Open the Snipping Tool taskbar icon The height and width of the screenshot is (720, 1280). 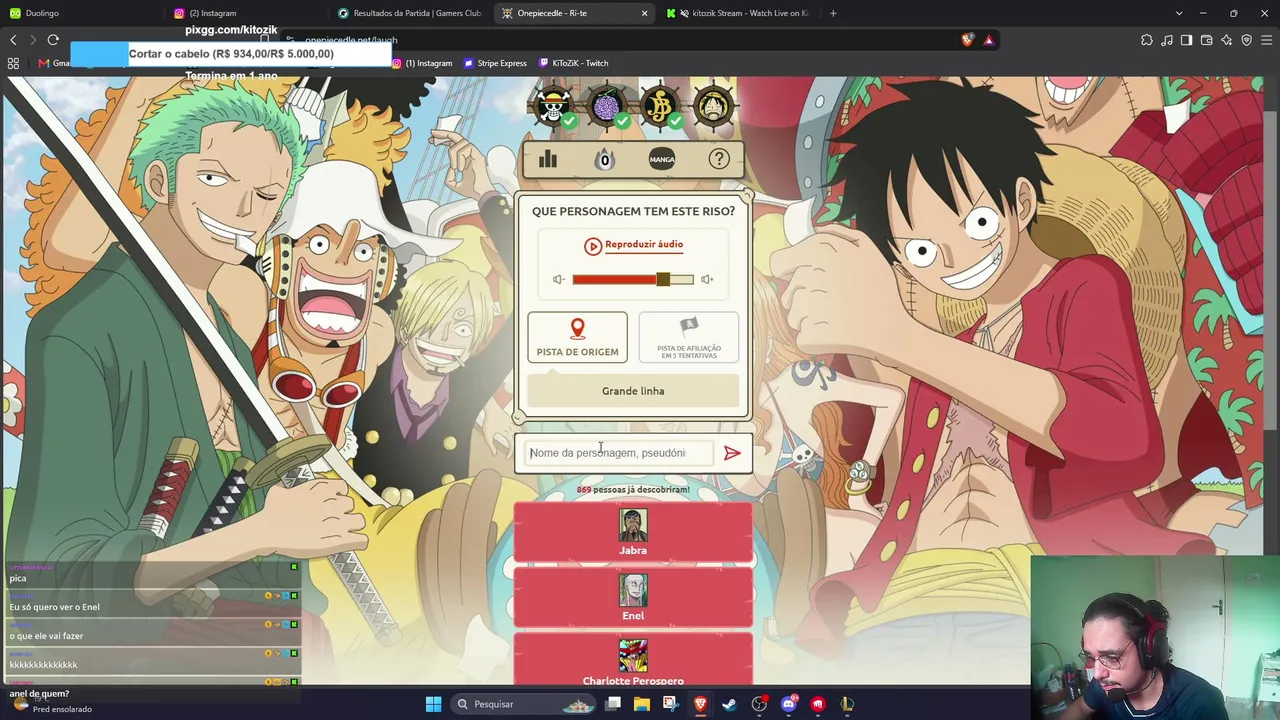[670, 704]
